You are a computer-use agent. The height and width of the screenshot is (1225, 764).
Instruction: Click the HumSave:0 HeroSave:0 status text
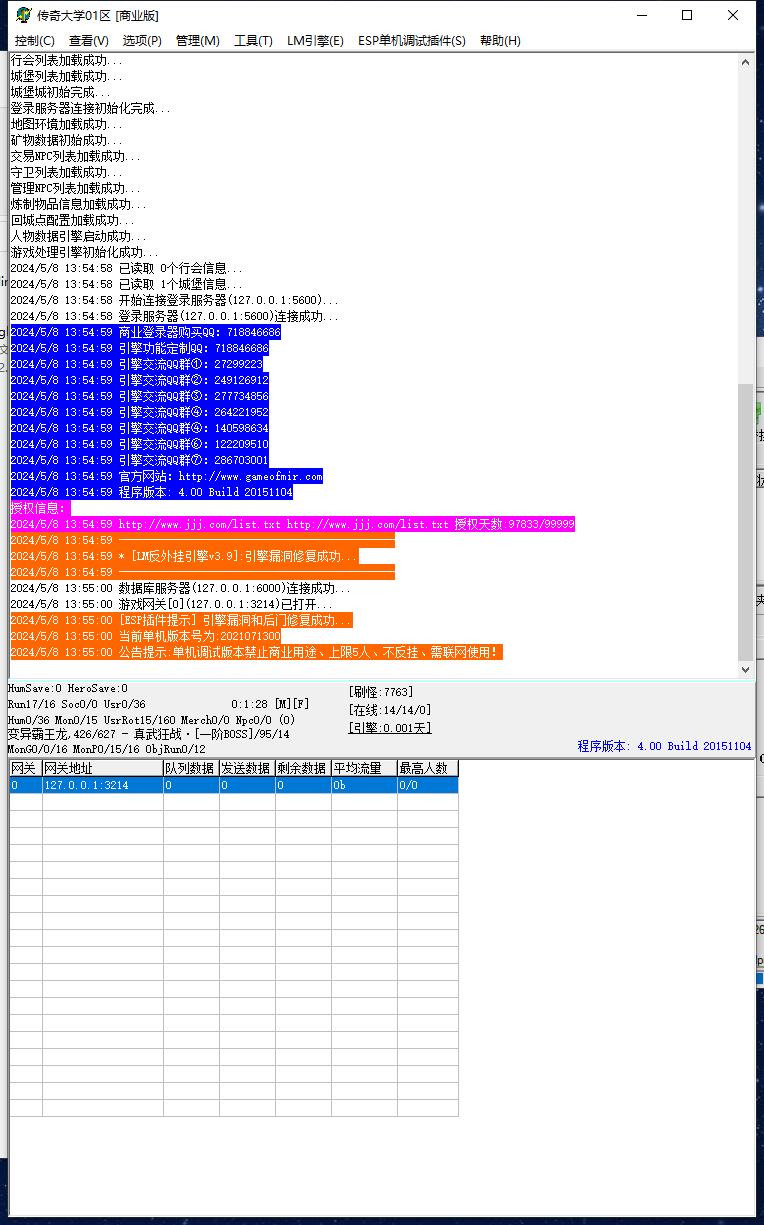[68, 688]
